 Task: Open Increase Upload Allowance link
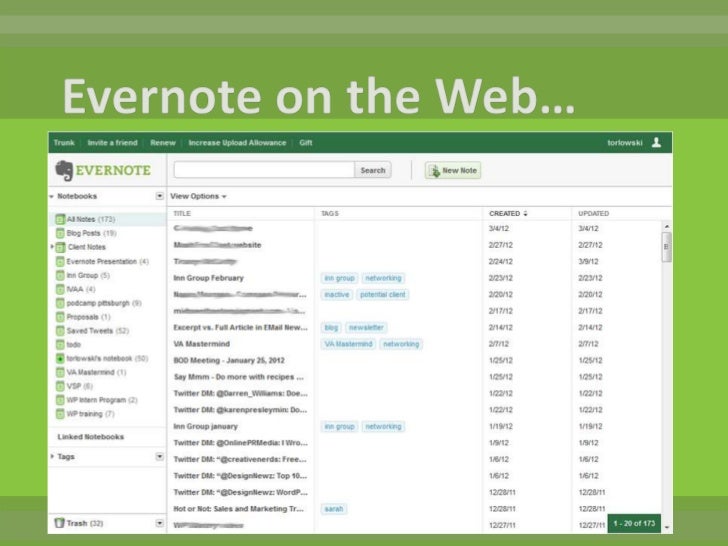pos(237,143)
